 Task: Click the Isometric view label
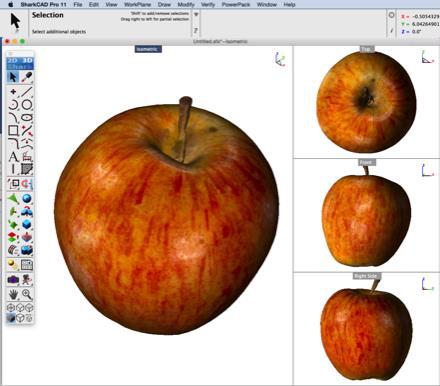148,49
